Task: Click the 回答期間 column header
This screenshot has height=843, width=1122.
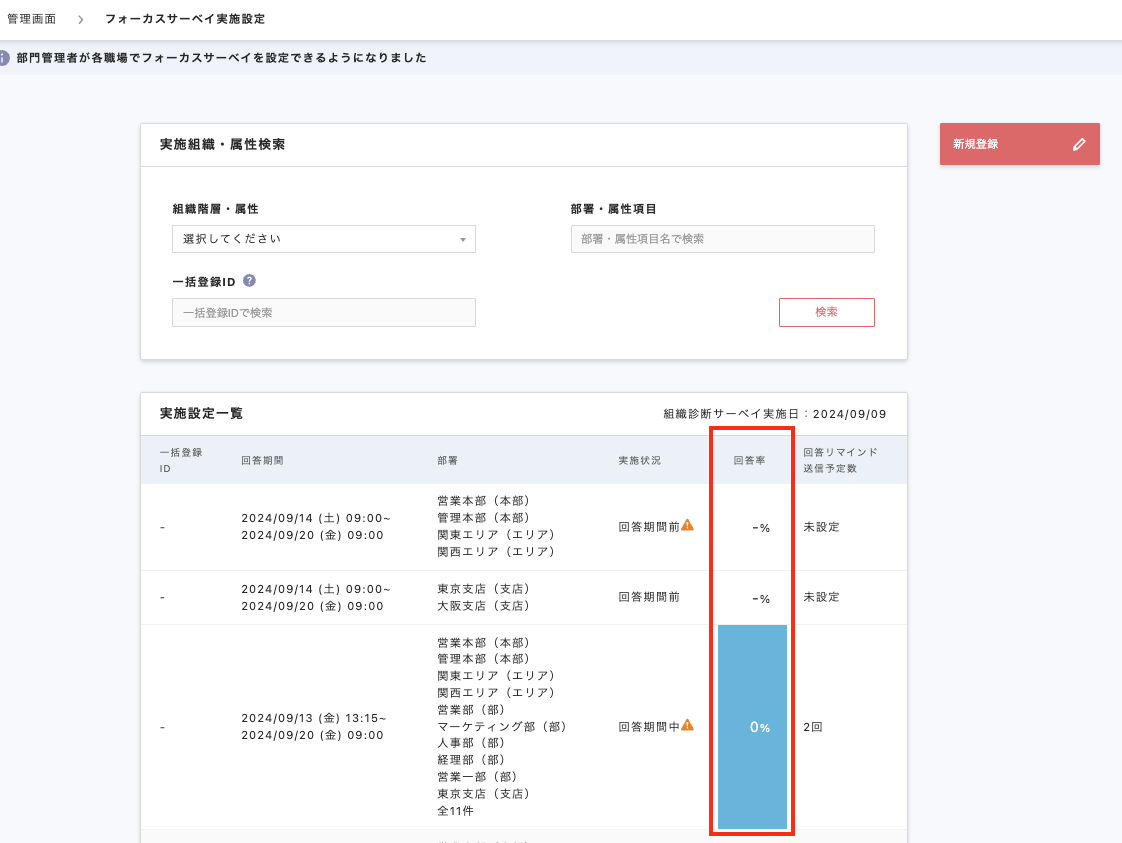Action: point(262,461)
